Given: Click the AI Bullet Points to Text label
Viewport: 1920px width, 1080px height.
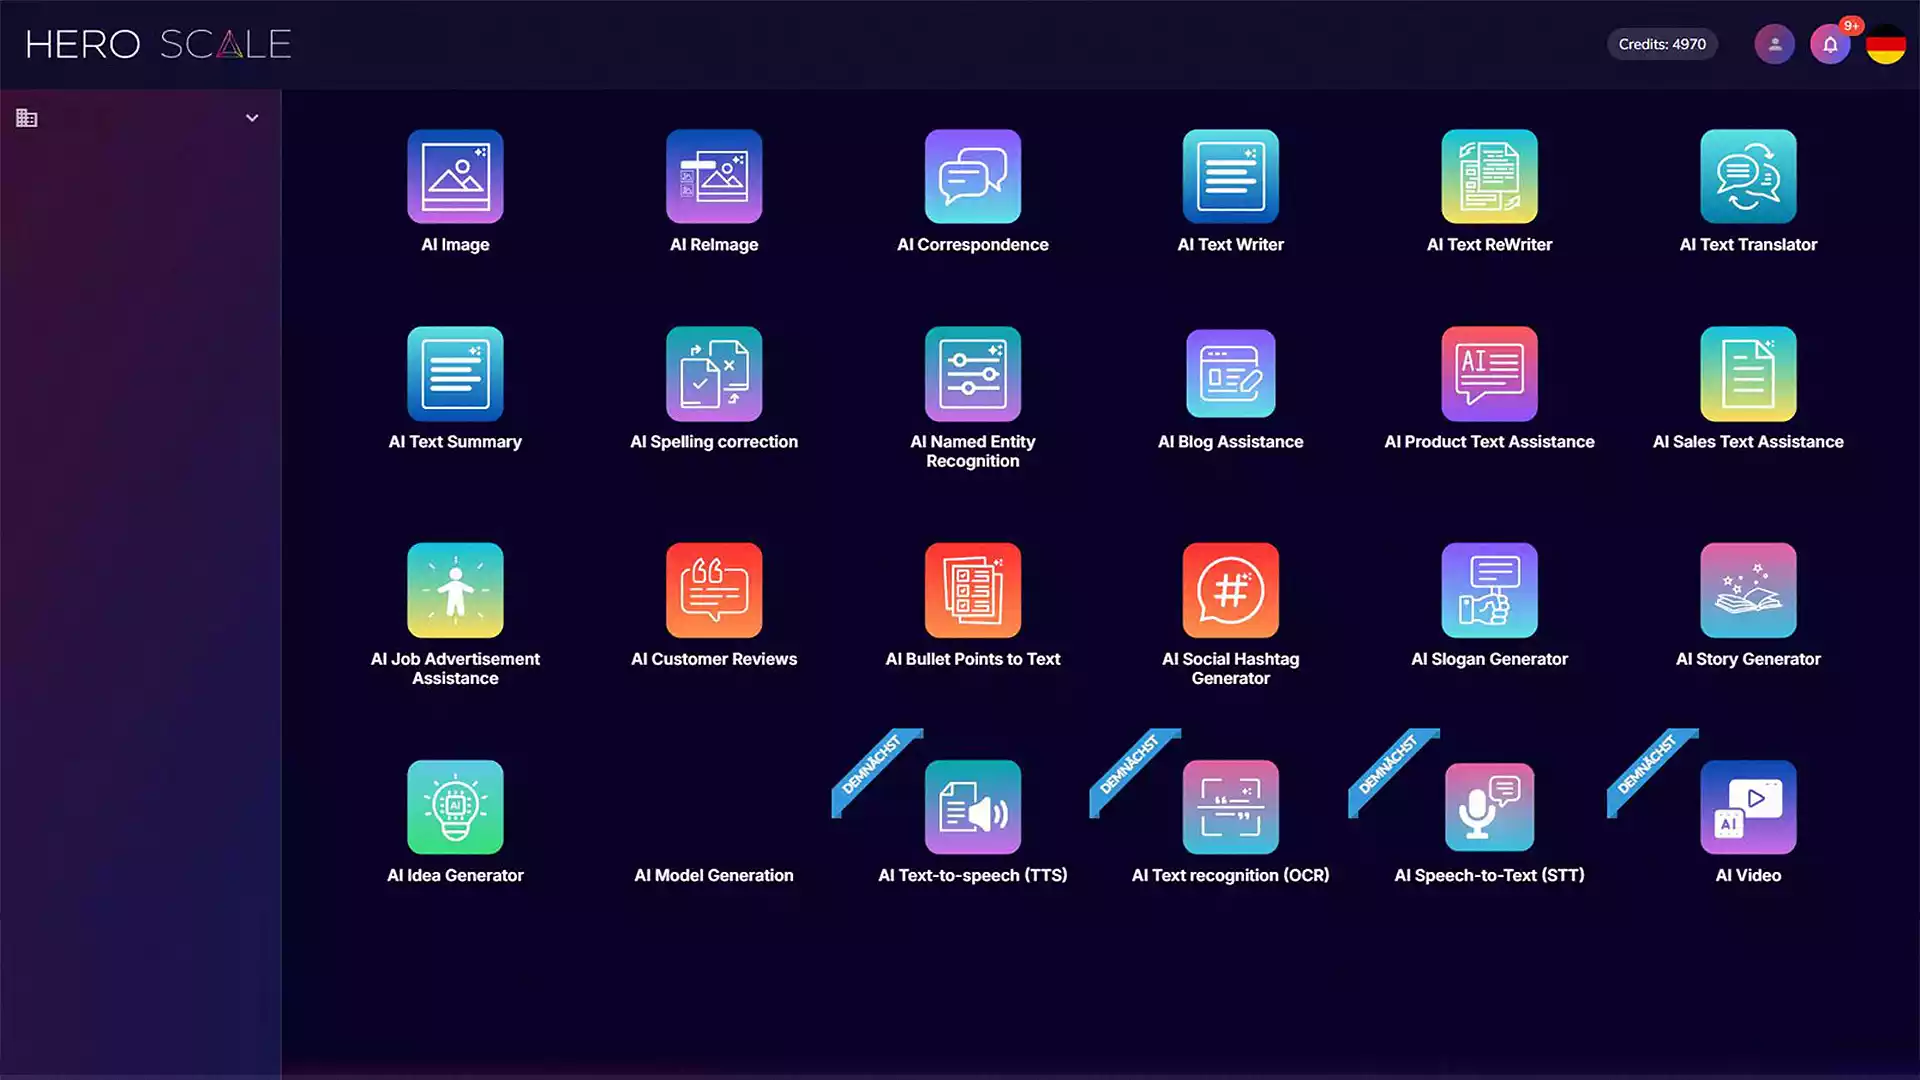Looking at the screenshot, I should coord(973,659).
